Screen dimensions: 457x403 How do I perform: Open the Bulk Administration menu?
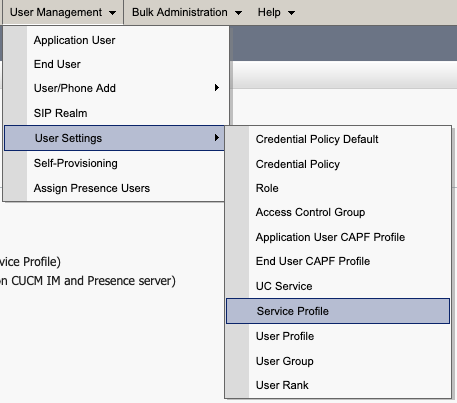tap(187, 12)
